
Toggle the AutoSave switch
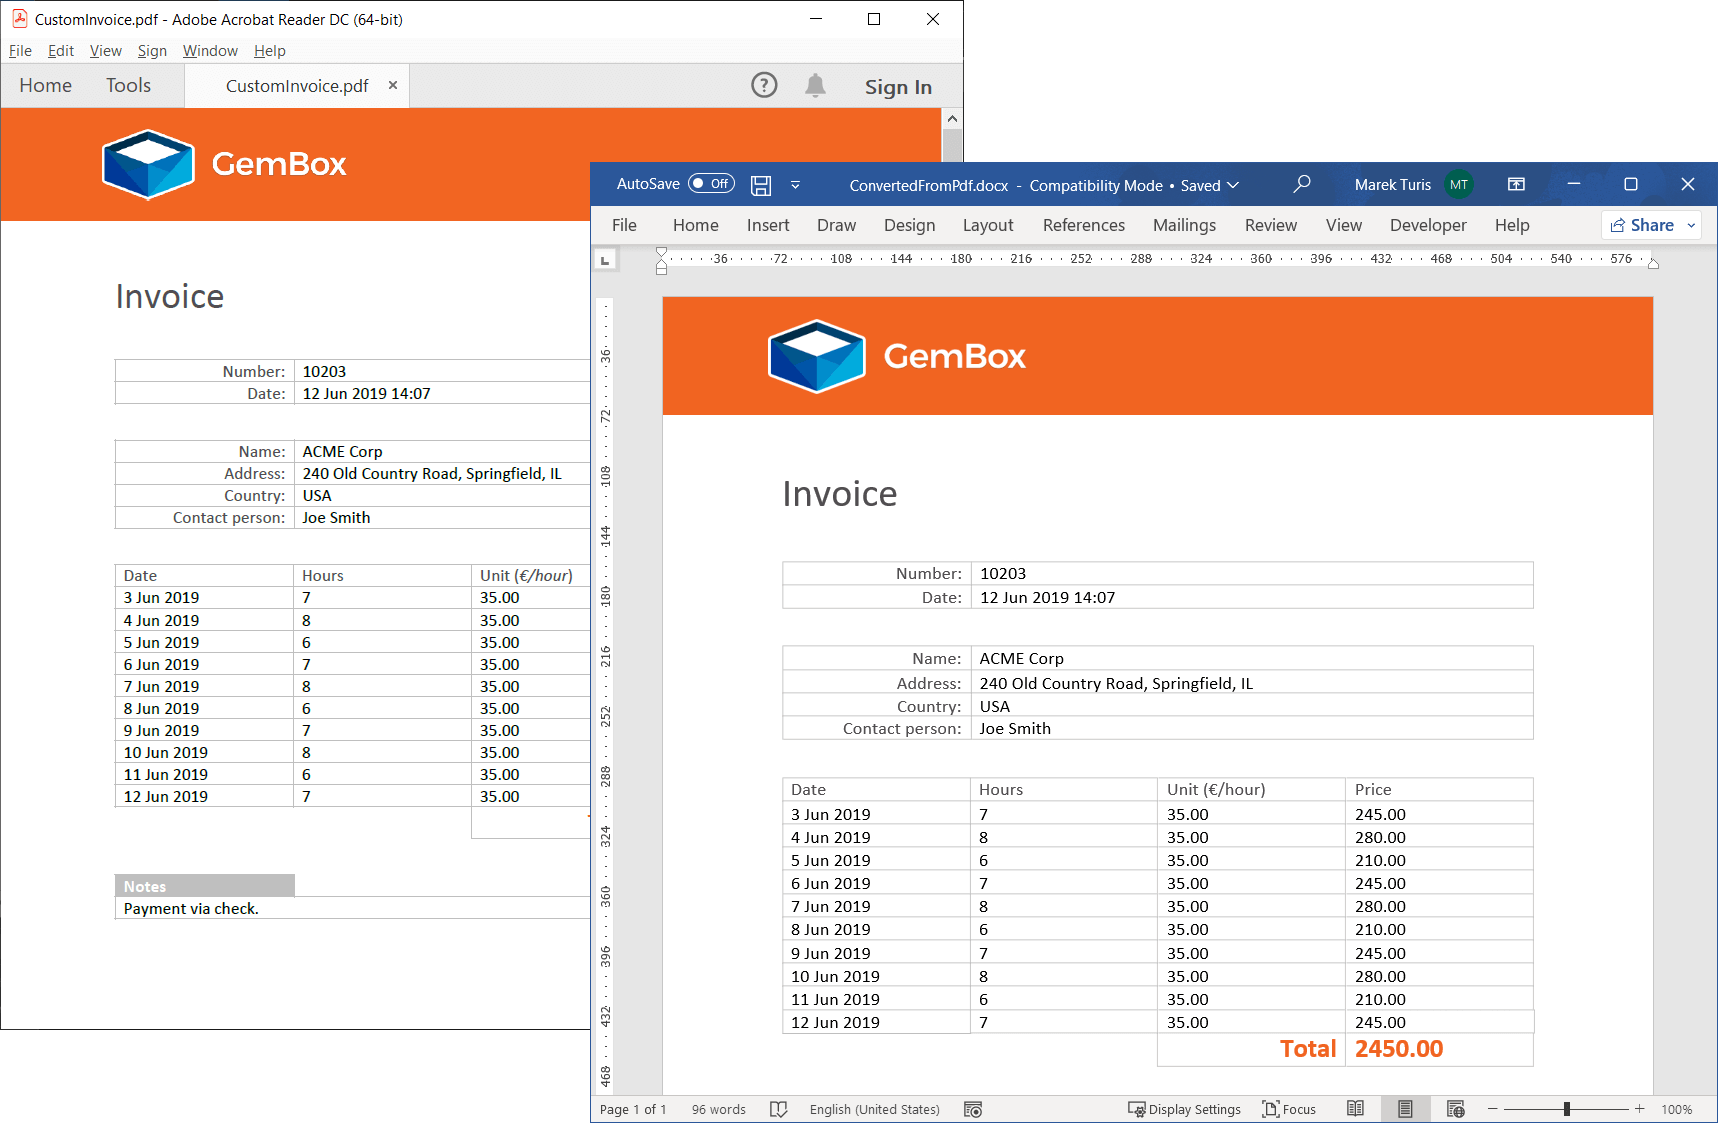[711, 184]
